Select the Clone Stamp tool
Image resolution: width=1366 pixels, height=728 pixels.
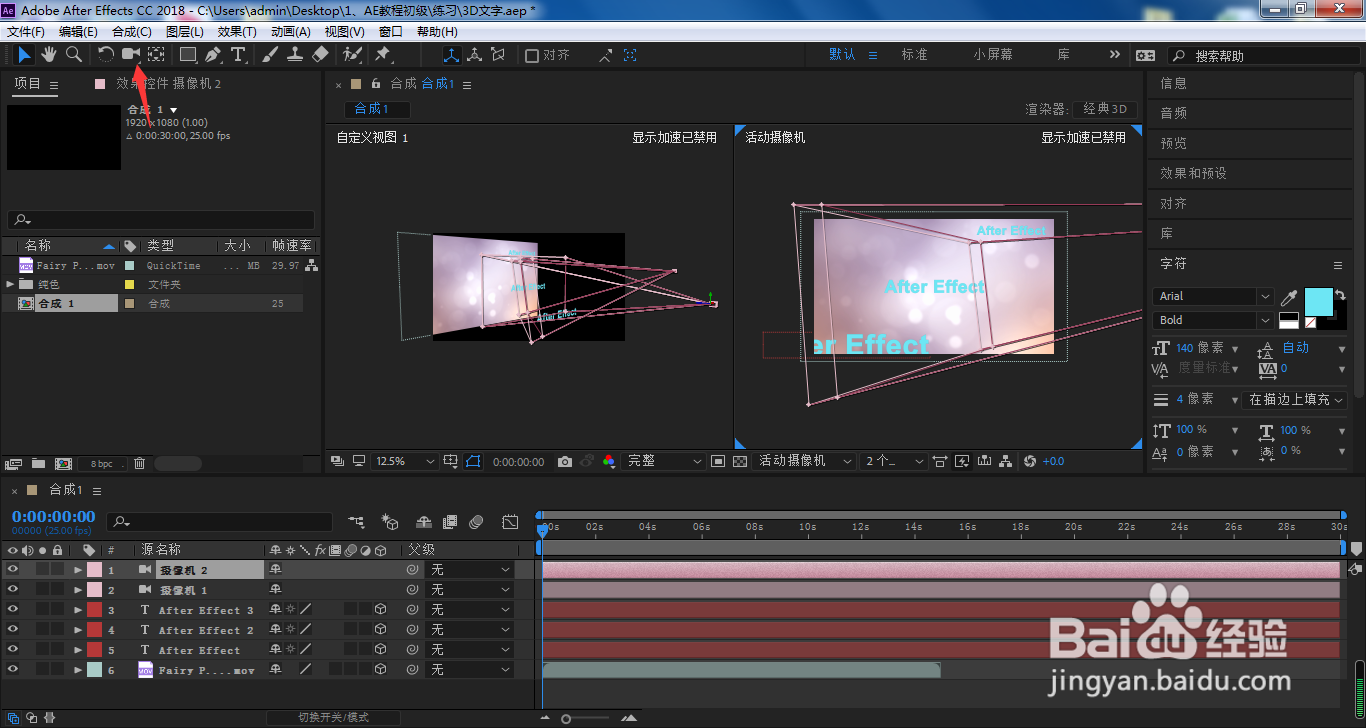point(295,55)
